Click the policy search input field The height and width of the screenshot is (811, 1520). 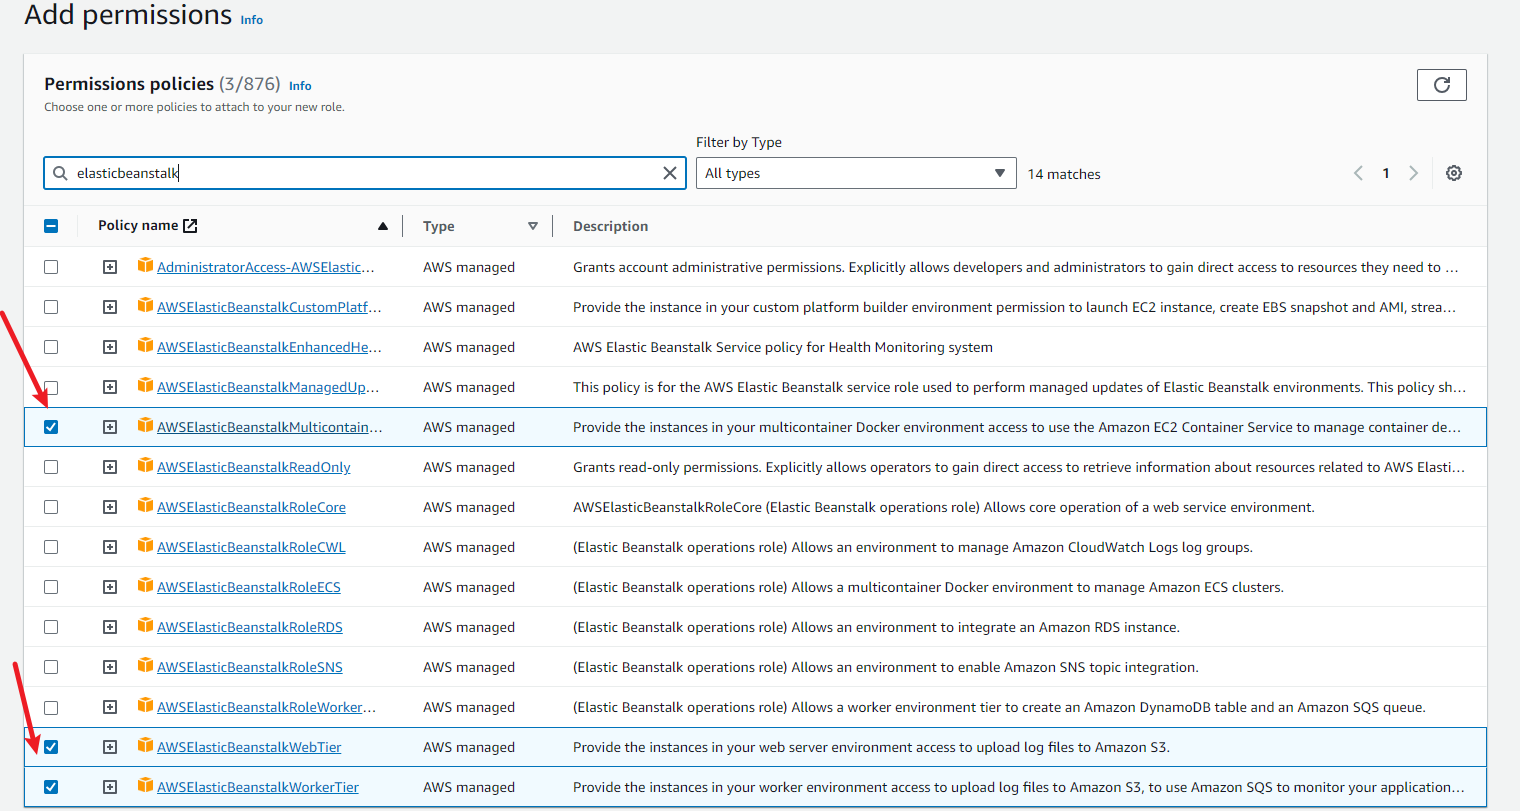[x=365, y=173]
